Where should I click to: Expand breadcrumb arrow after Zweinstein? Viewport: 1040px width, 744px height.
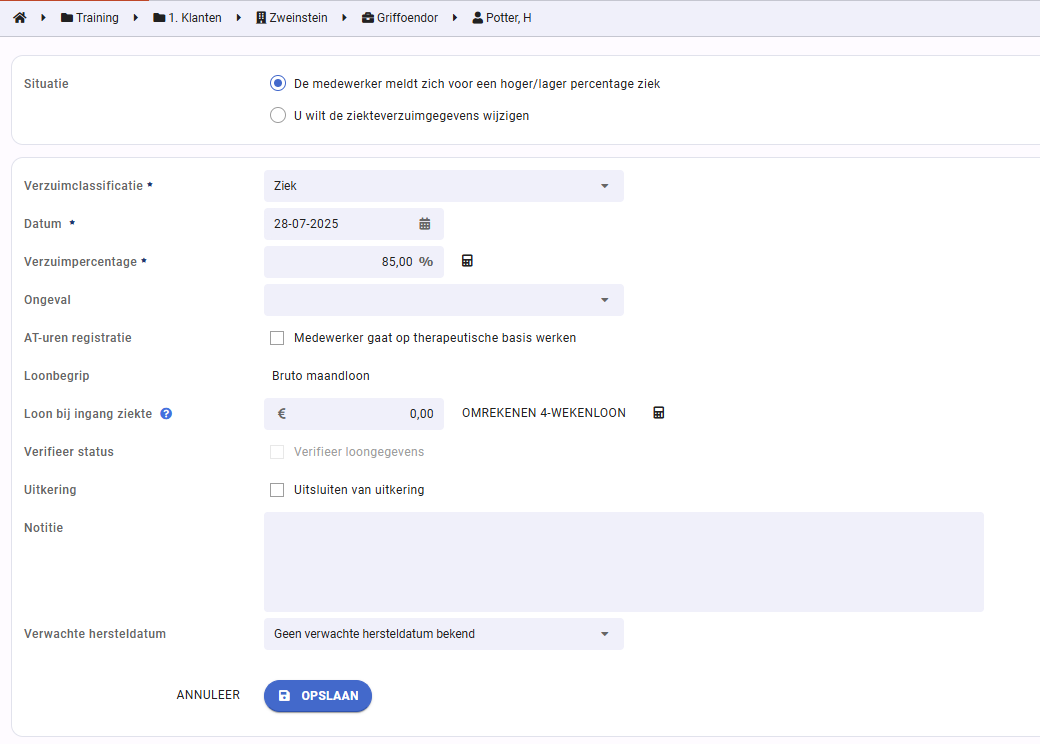344,18
